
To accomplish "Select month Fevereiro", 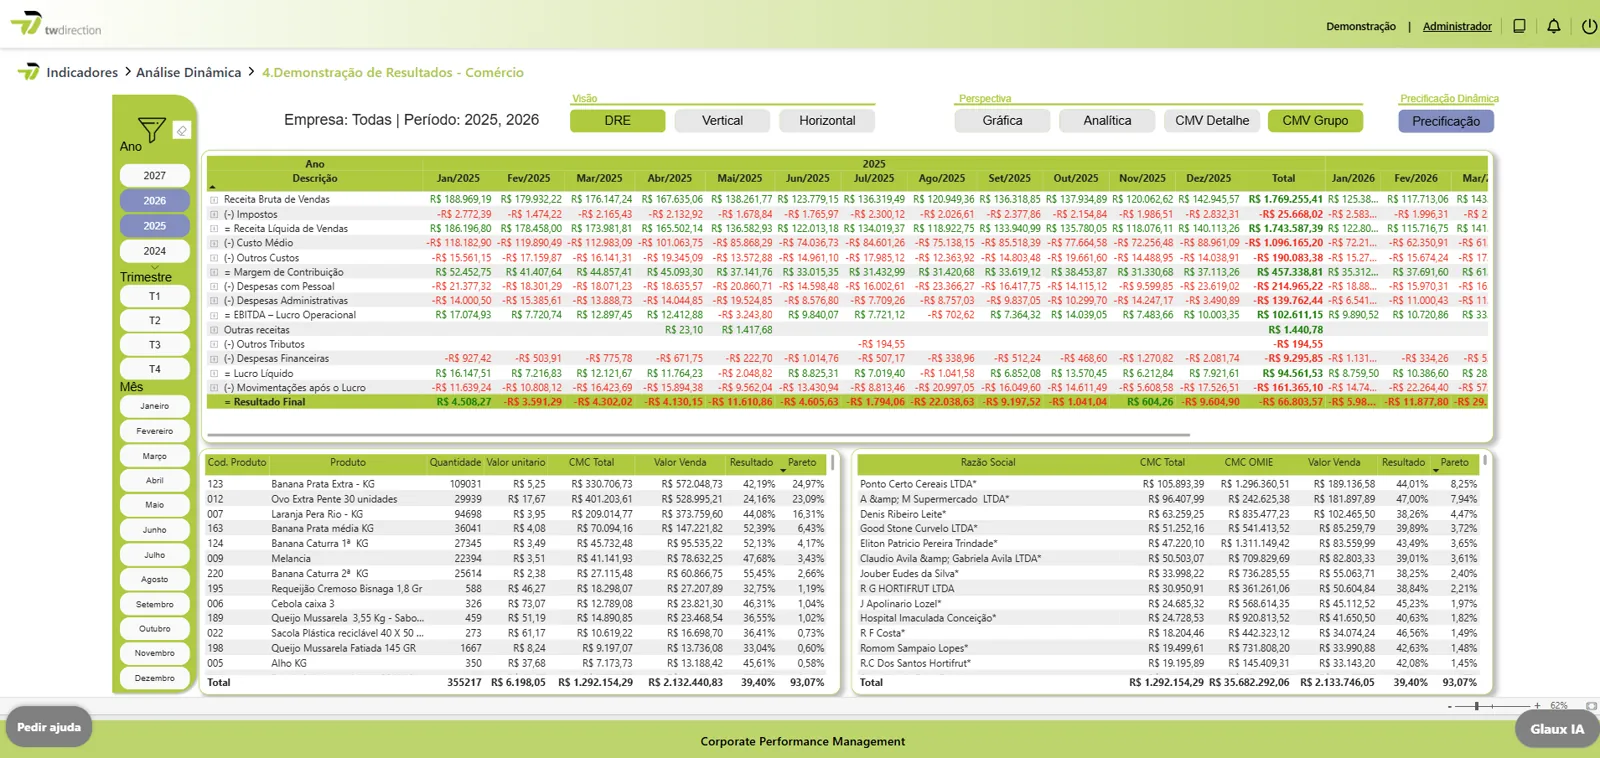I will tap(154, 431).
